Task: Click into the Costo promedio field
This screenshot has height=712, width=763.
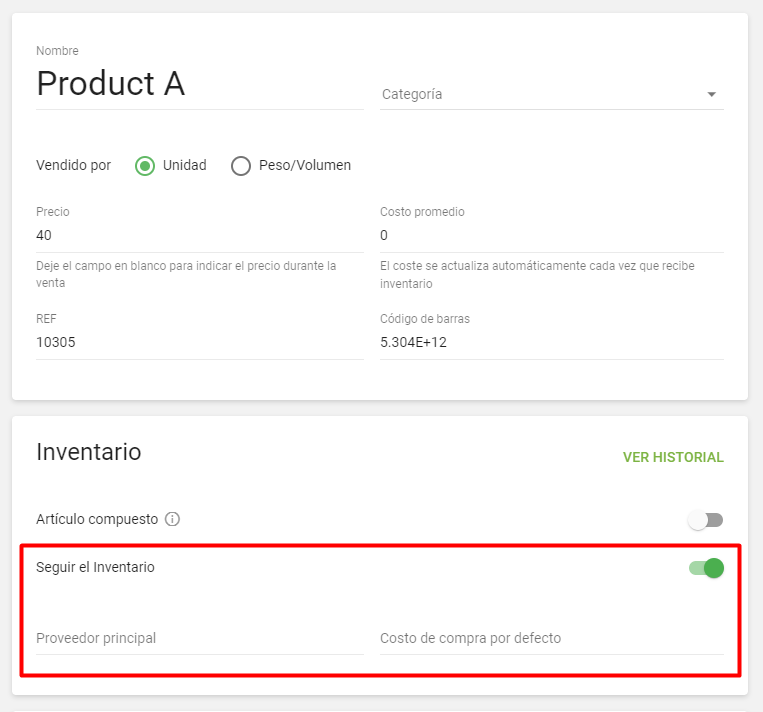Action: (551, 235)
